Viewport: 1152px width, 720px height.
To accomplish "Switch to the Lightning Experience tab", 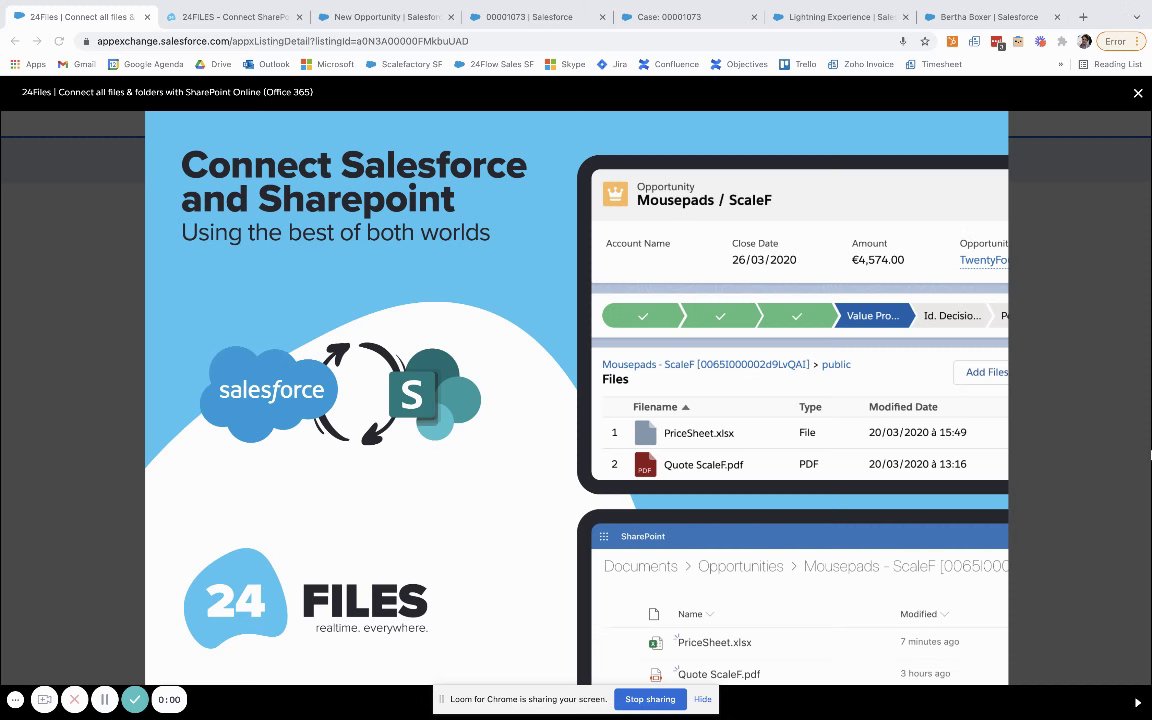I will pyautogui.click(x=840, y=17).
